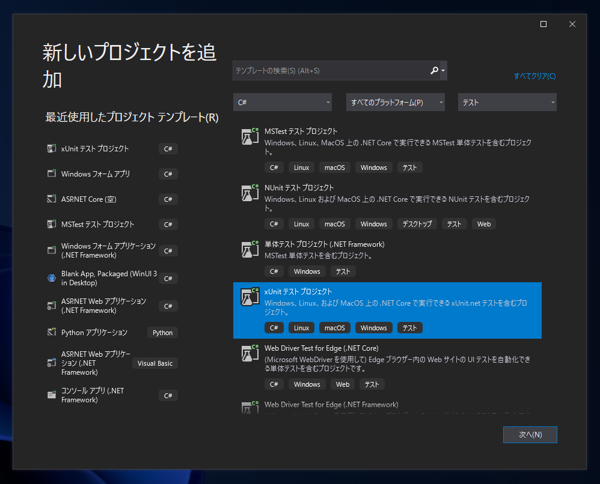
Task: Click the Web Driver Test for Edge (.NET Framework) icon
Action: [250, 407]
